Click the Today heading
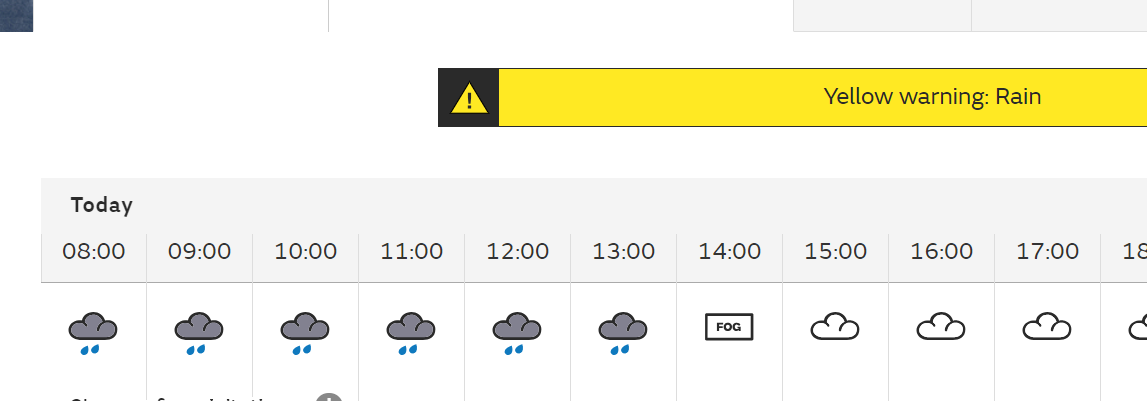The image size is (1147, 401). click(x=102, y=205)
